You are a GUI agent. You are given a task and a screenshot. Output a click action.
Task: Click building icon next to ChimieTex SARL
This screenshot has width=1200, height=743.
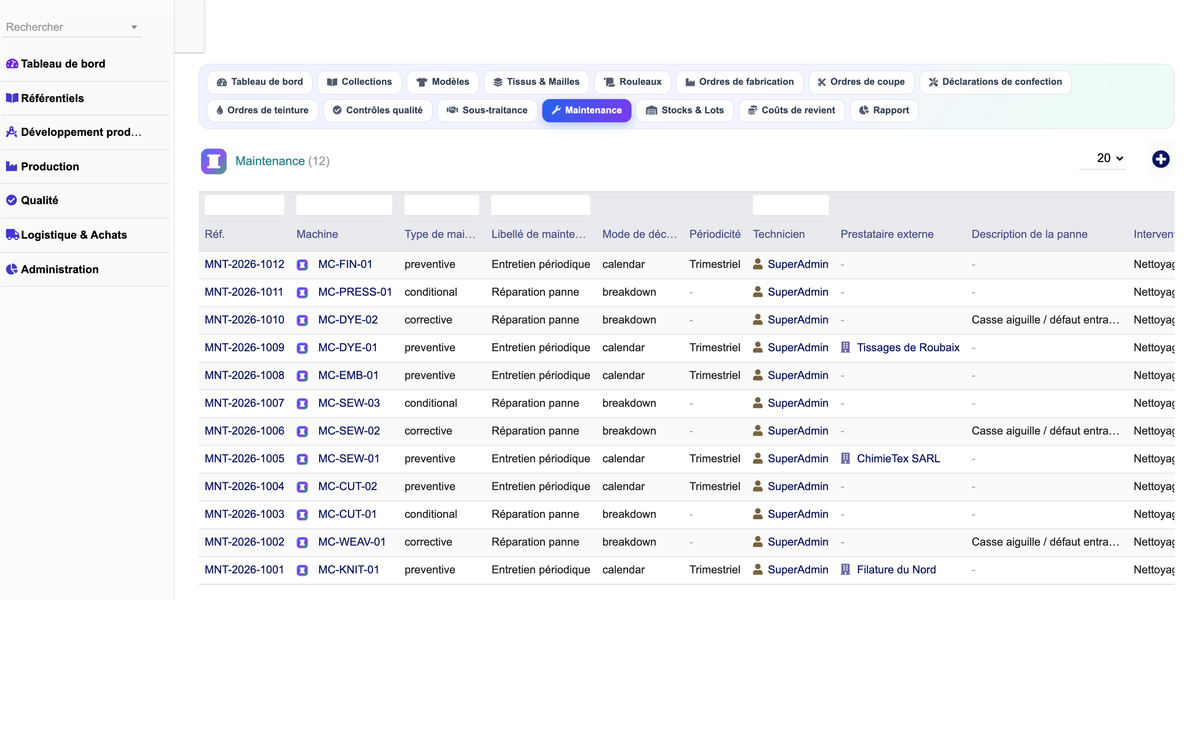845,459
